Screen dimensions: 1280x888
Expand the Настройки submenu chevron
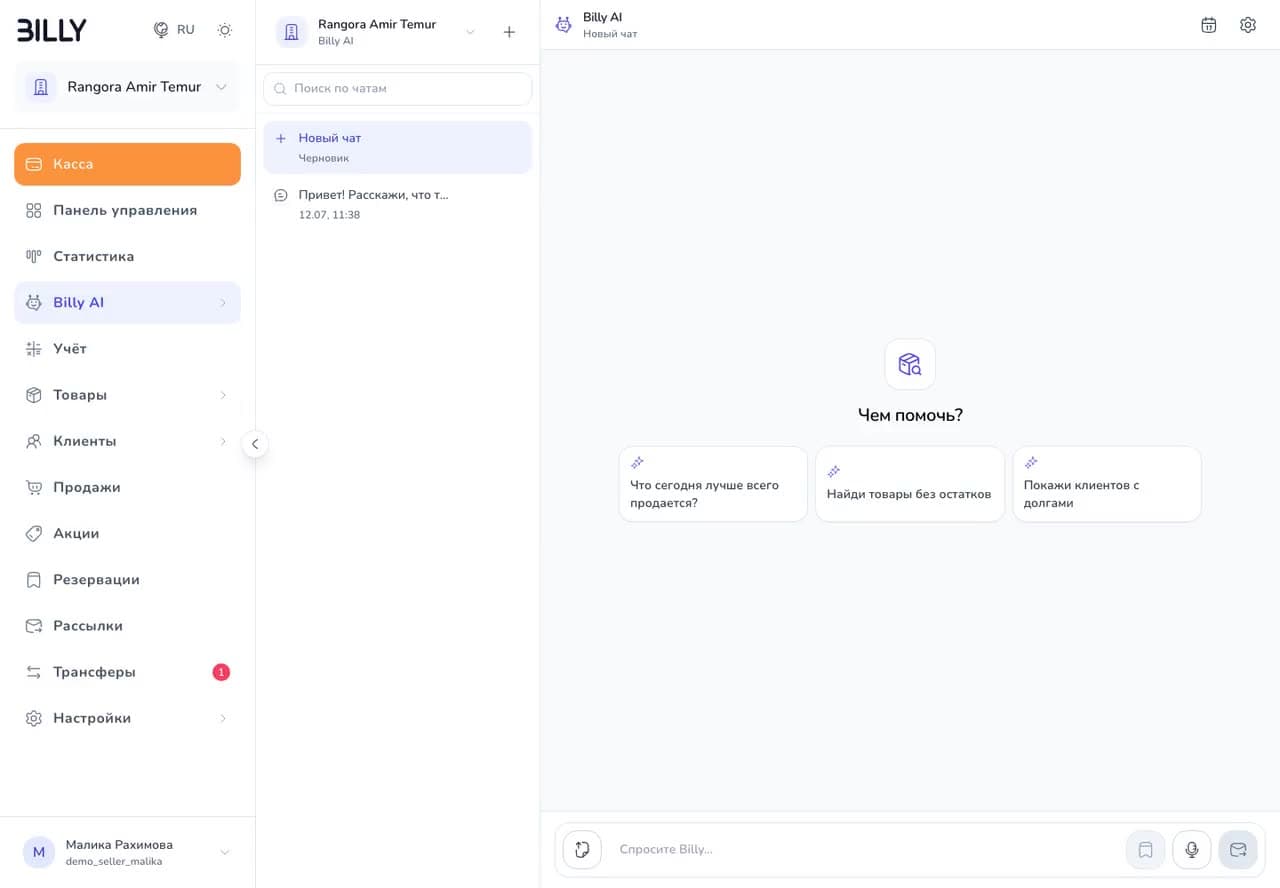point(223,718)
